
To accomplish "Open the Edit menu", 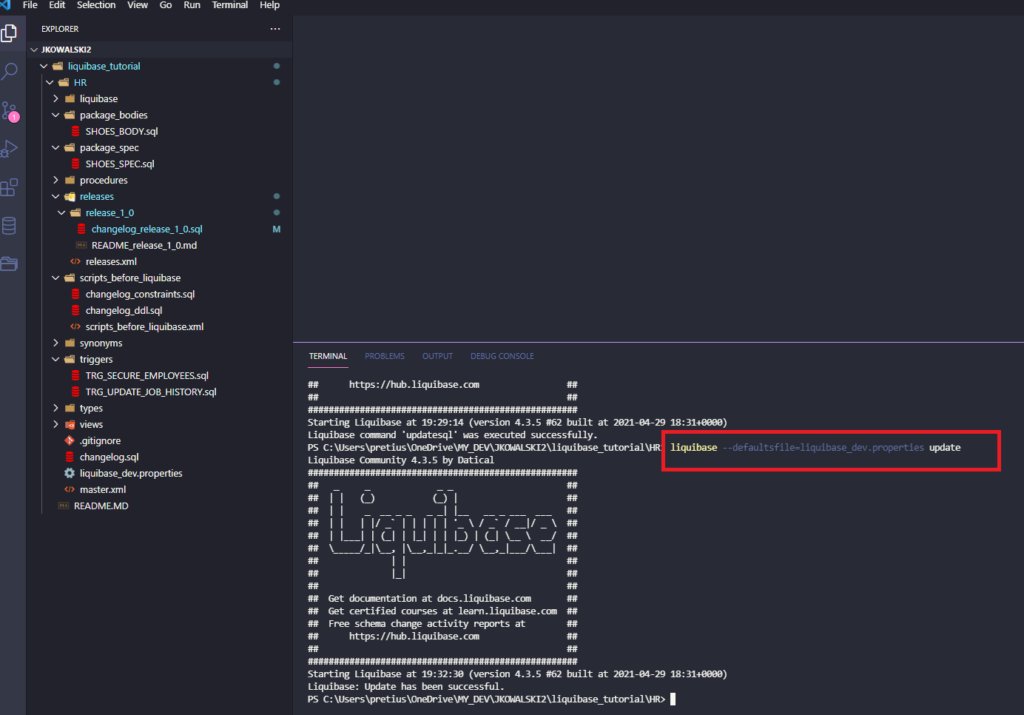I will point(57,5).
